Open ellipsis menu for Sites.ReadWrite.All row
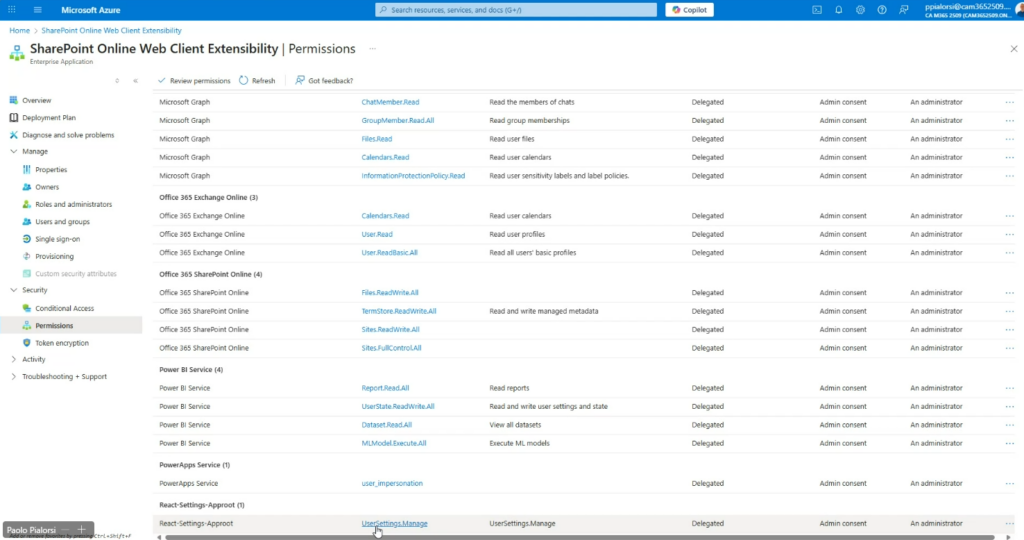 pos(1009,330)
